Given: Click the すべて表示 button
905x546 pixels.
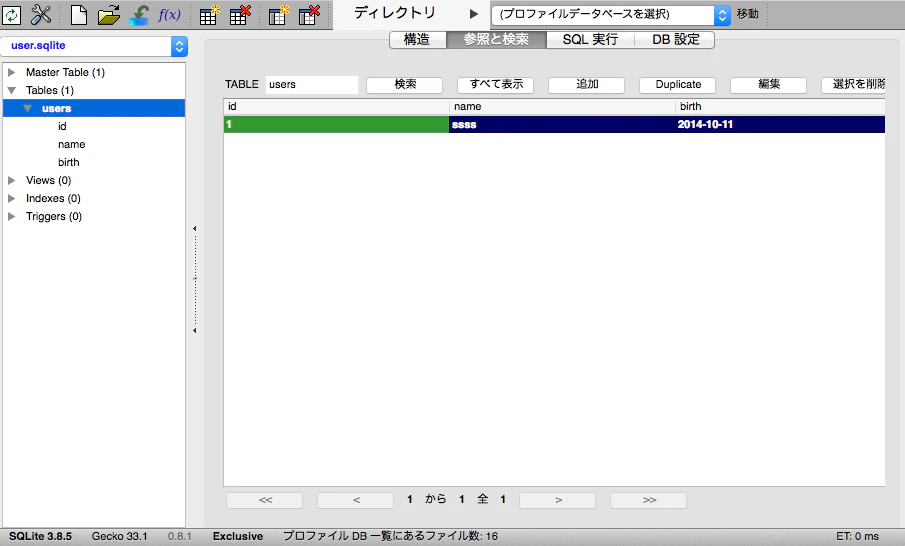Looking at the screenshot, I should point(495,84).
